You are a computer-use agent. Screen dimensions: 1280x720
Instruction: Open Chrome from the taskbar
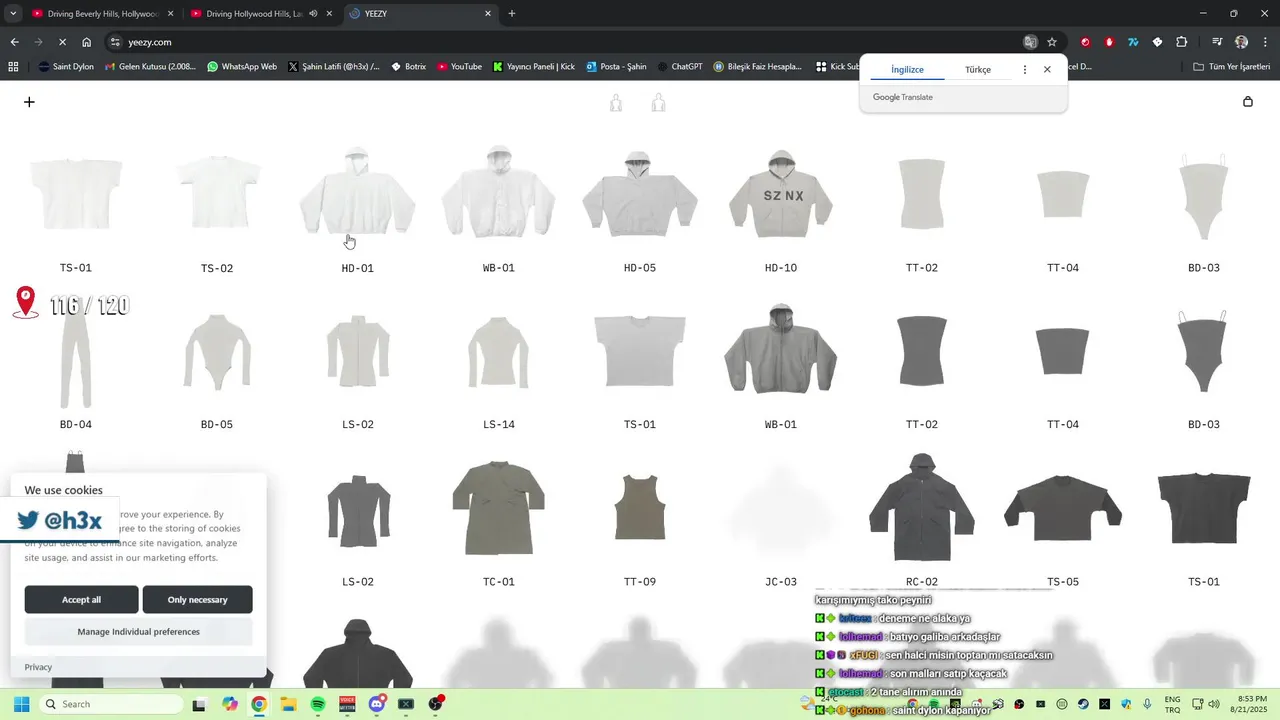[x=259, y=704]
